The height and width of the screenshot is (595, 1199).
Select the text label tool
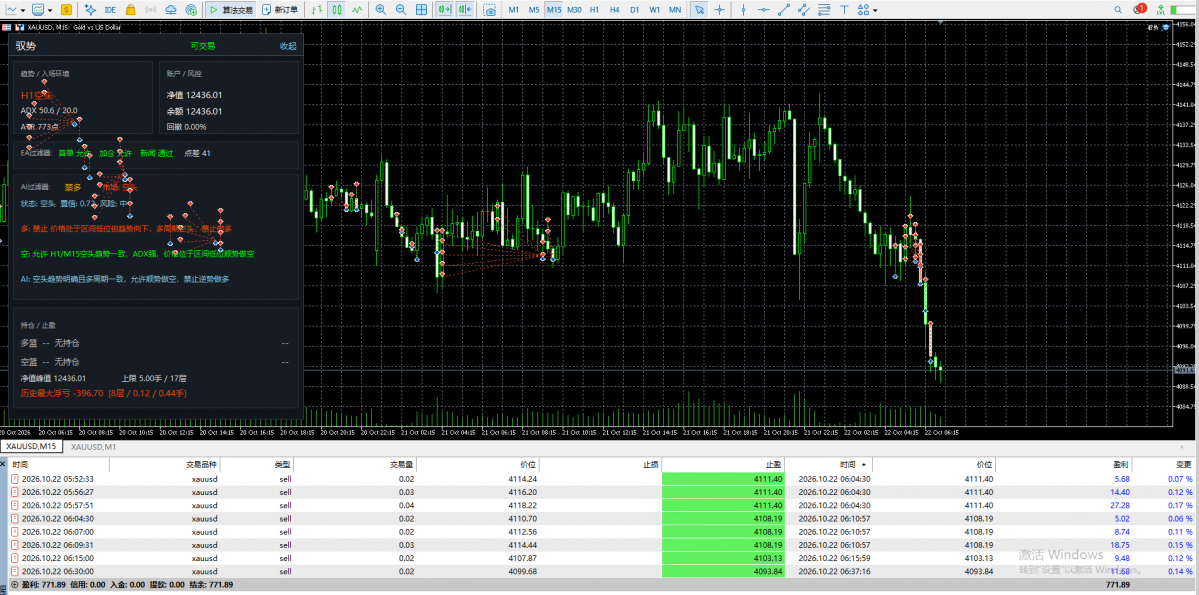coord(843,10)
